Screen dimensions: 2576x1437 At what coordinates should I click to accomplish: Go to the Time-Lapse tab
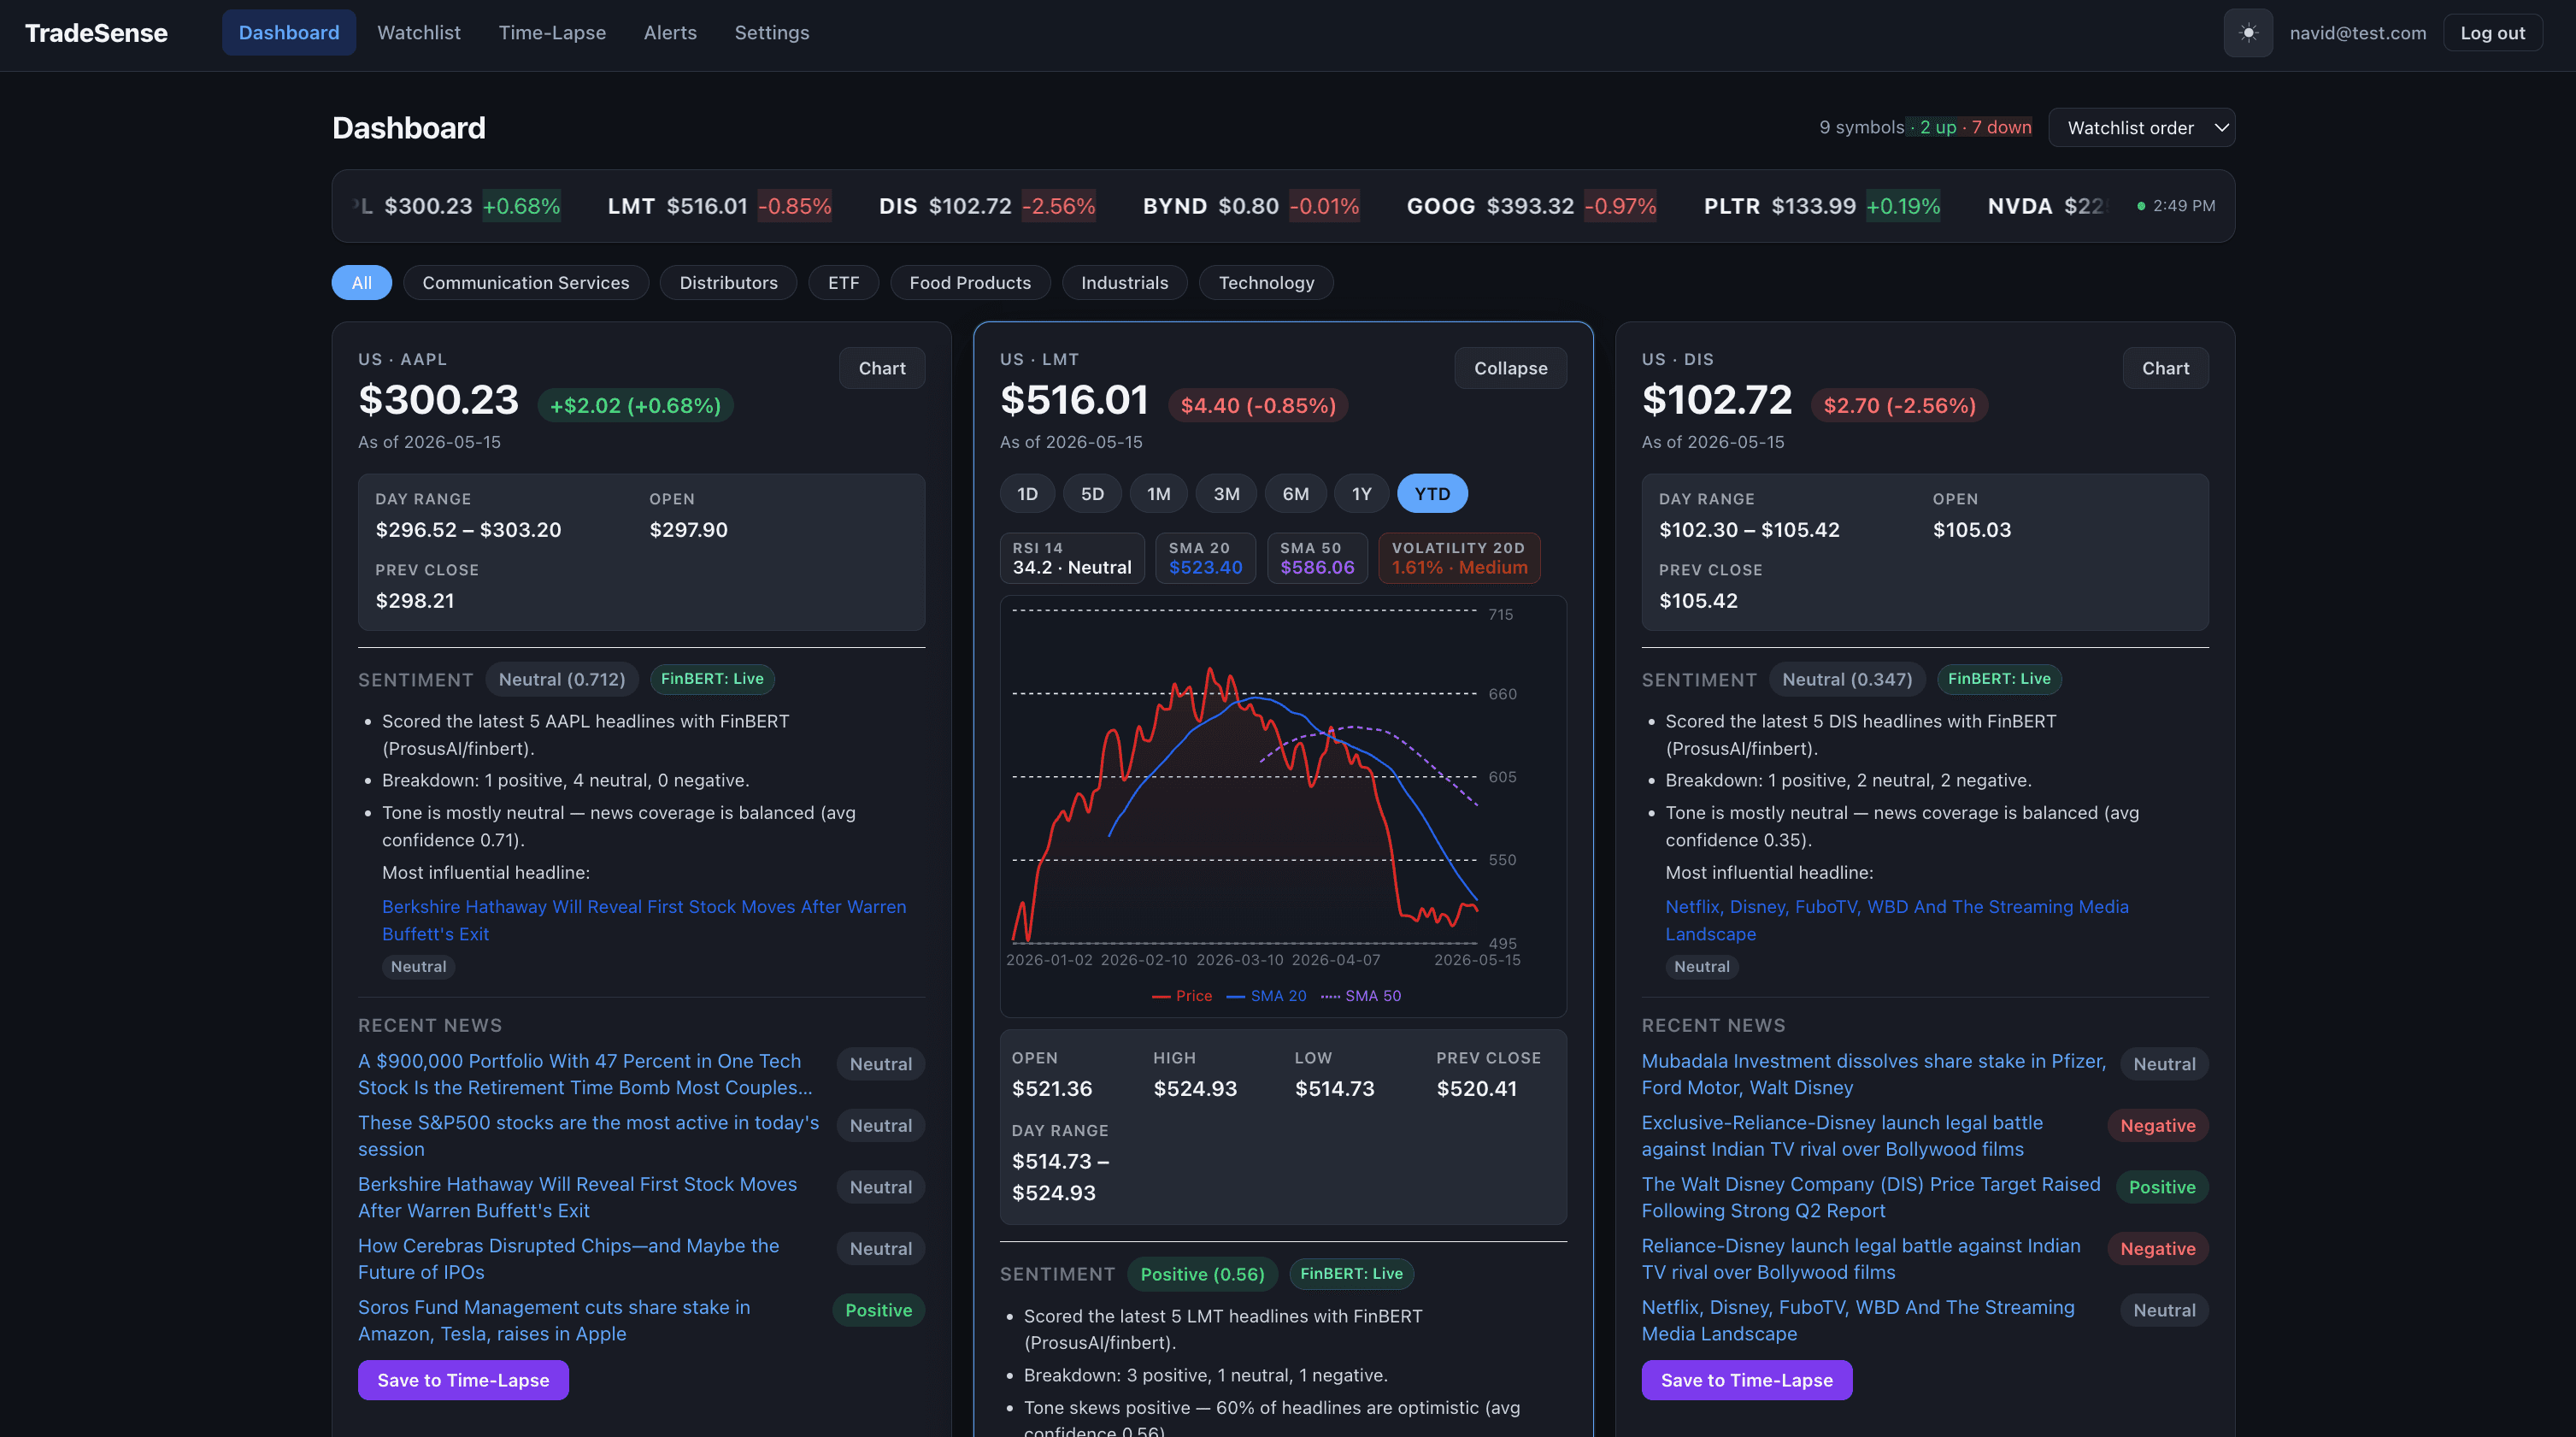[552, 33]
